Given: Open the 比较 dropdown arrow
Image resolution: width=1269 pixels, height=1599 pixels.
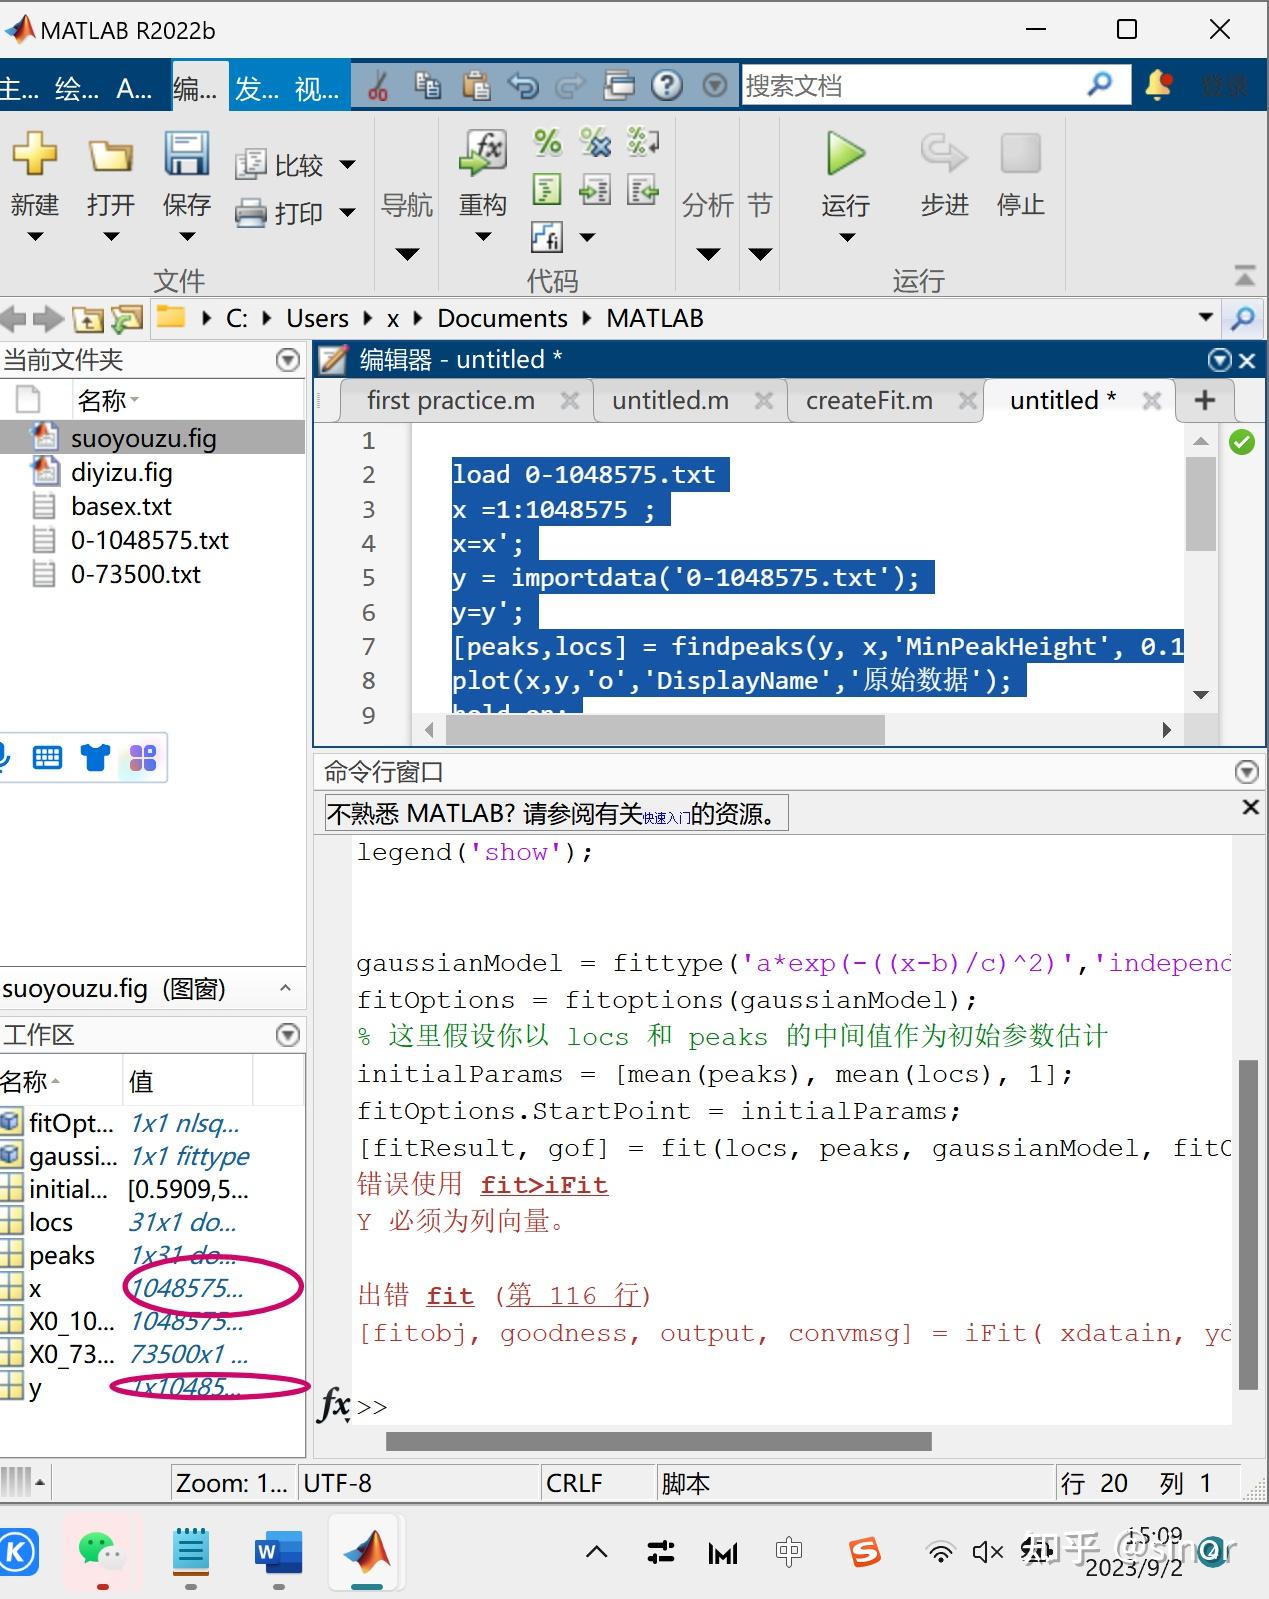Looking at the screenshot, I should (347, 164).
